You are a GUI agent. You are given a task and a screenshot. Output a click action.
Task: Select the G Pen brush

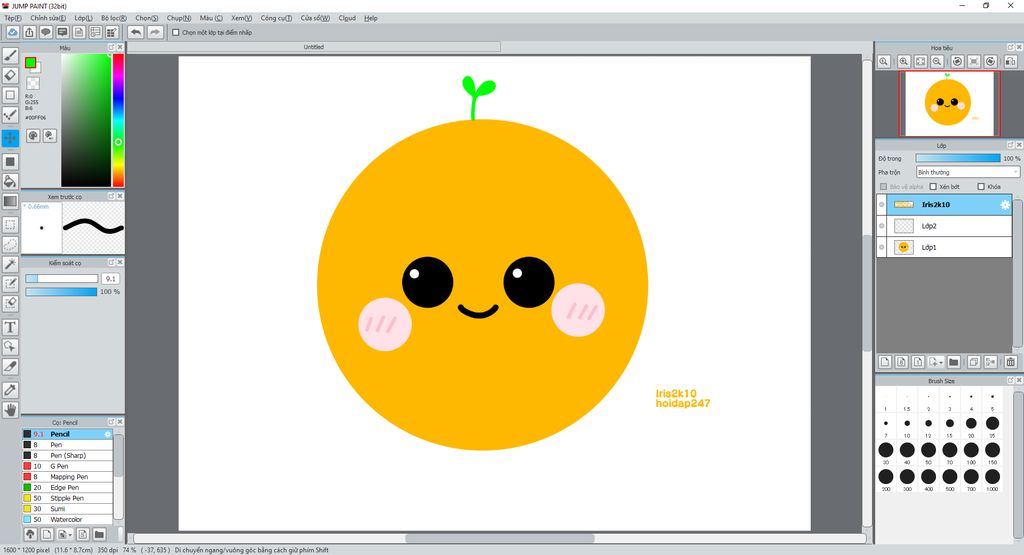pyautogui.click(x=67, y=466)
